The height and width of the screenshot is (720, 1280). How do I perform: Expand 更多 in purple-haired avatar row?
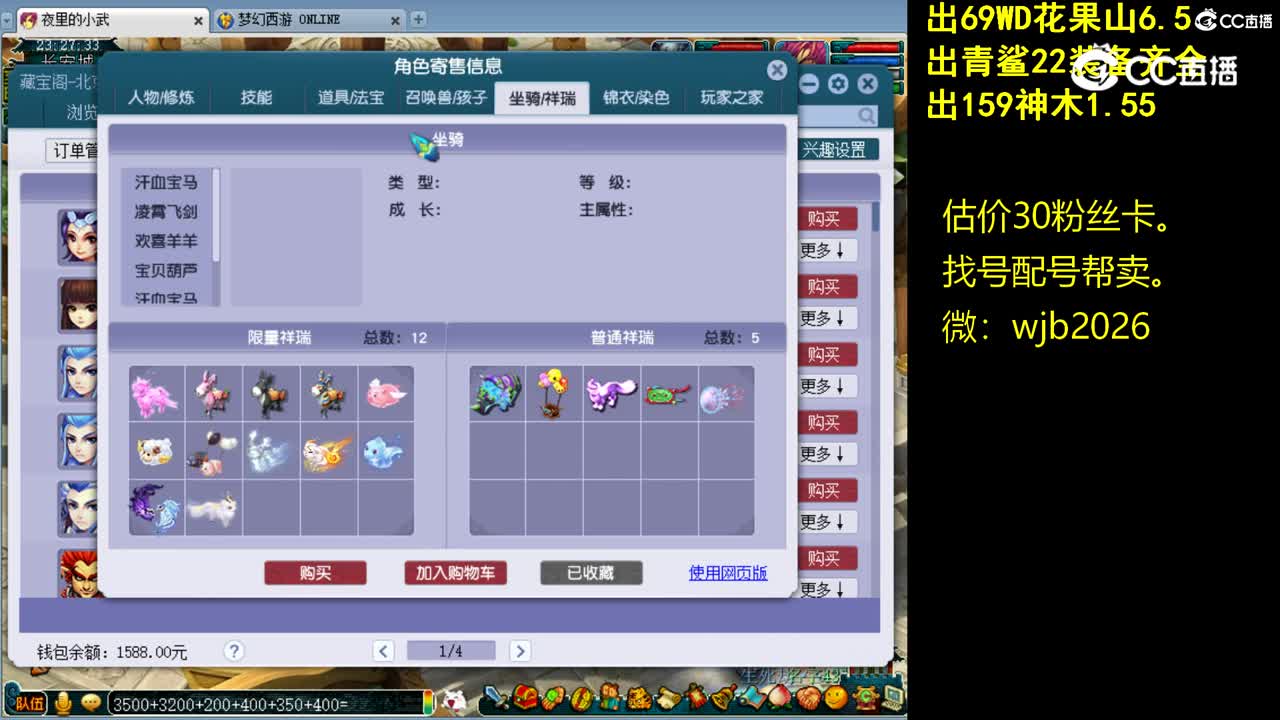(828, 250)
